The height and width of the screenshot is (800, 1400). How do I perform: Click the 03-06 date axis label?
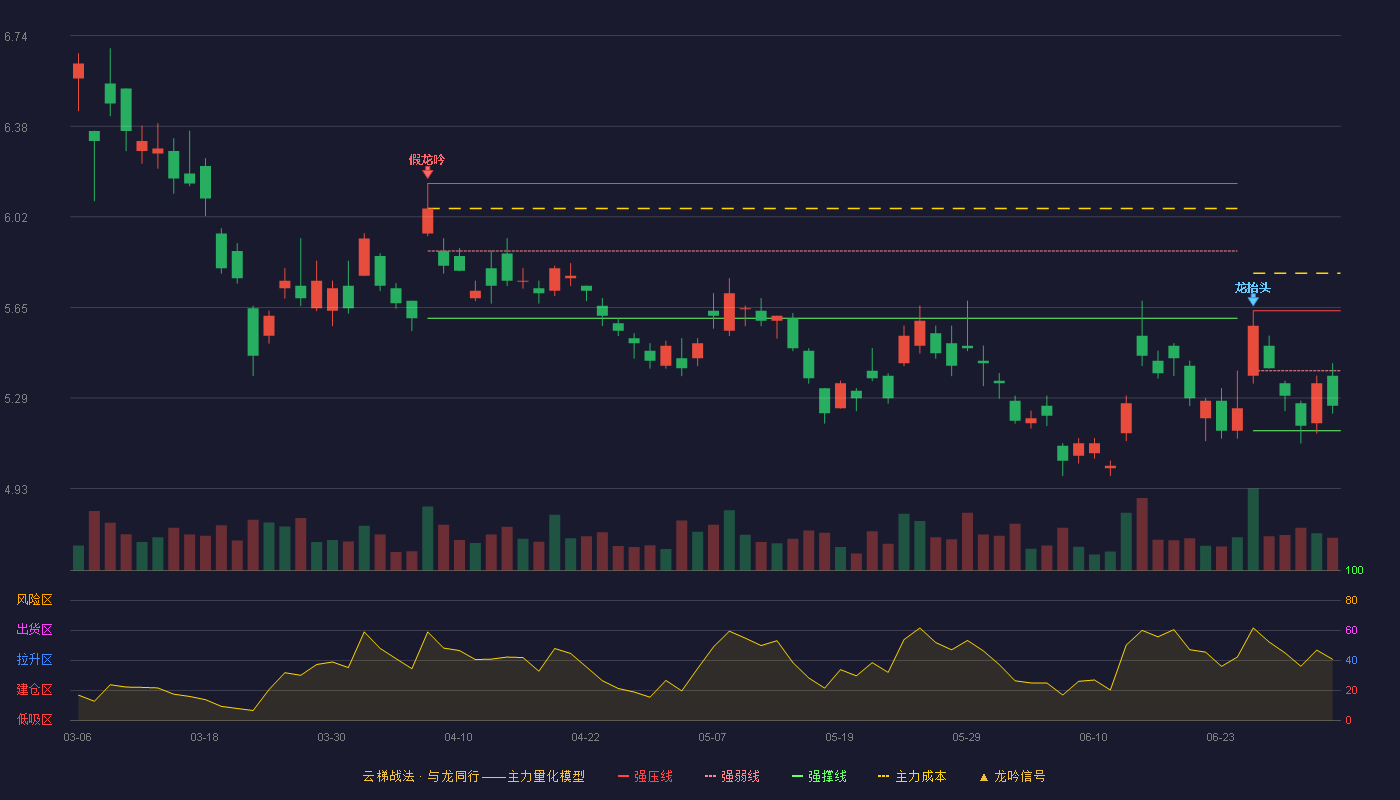[x=77, y=737]
